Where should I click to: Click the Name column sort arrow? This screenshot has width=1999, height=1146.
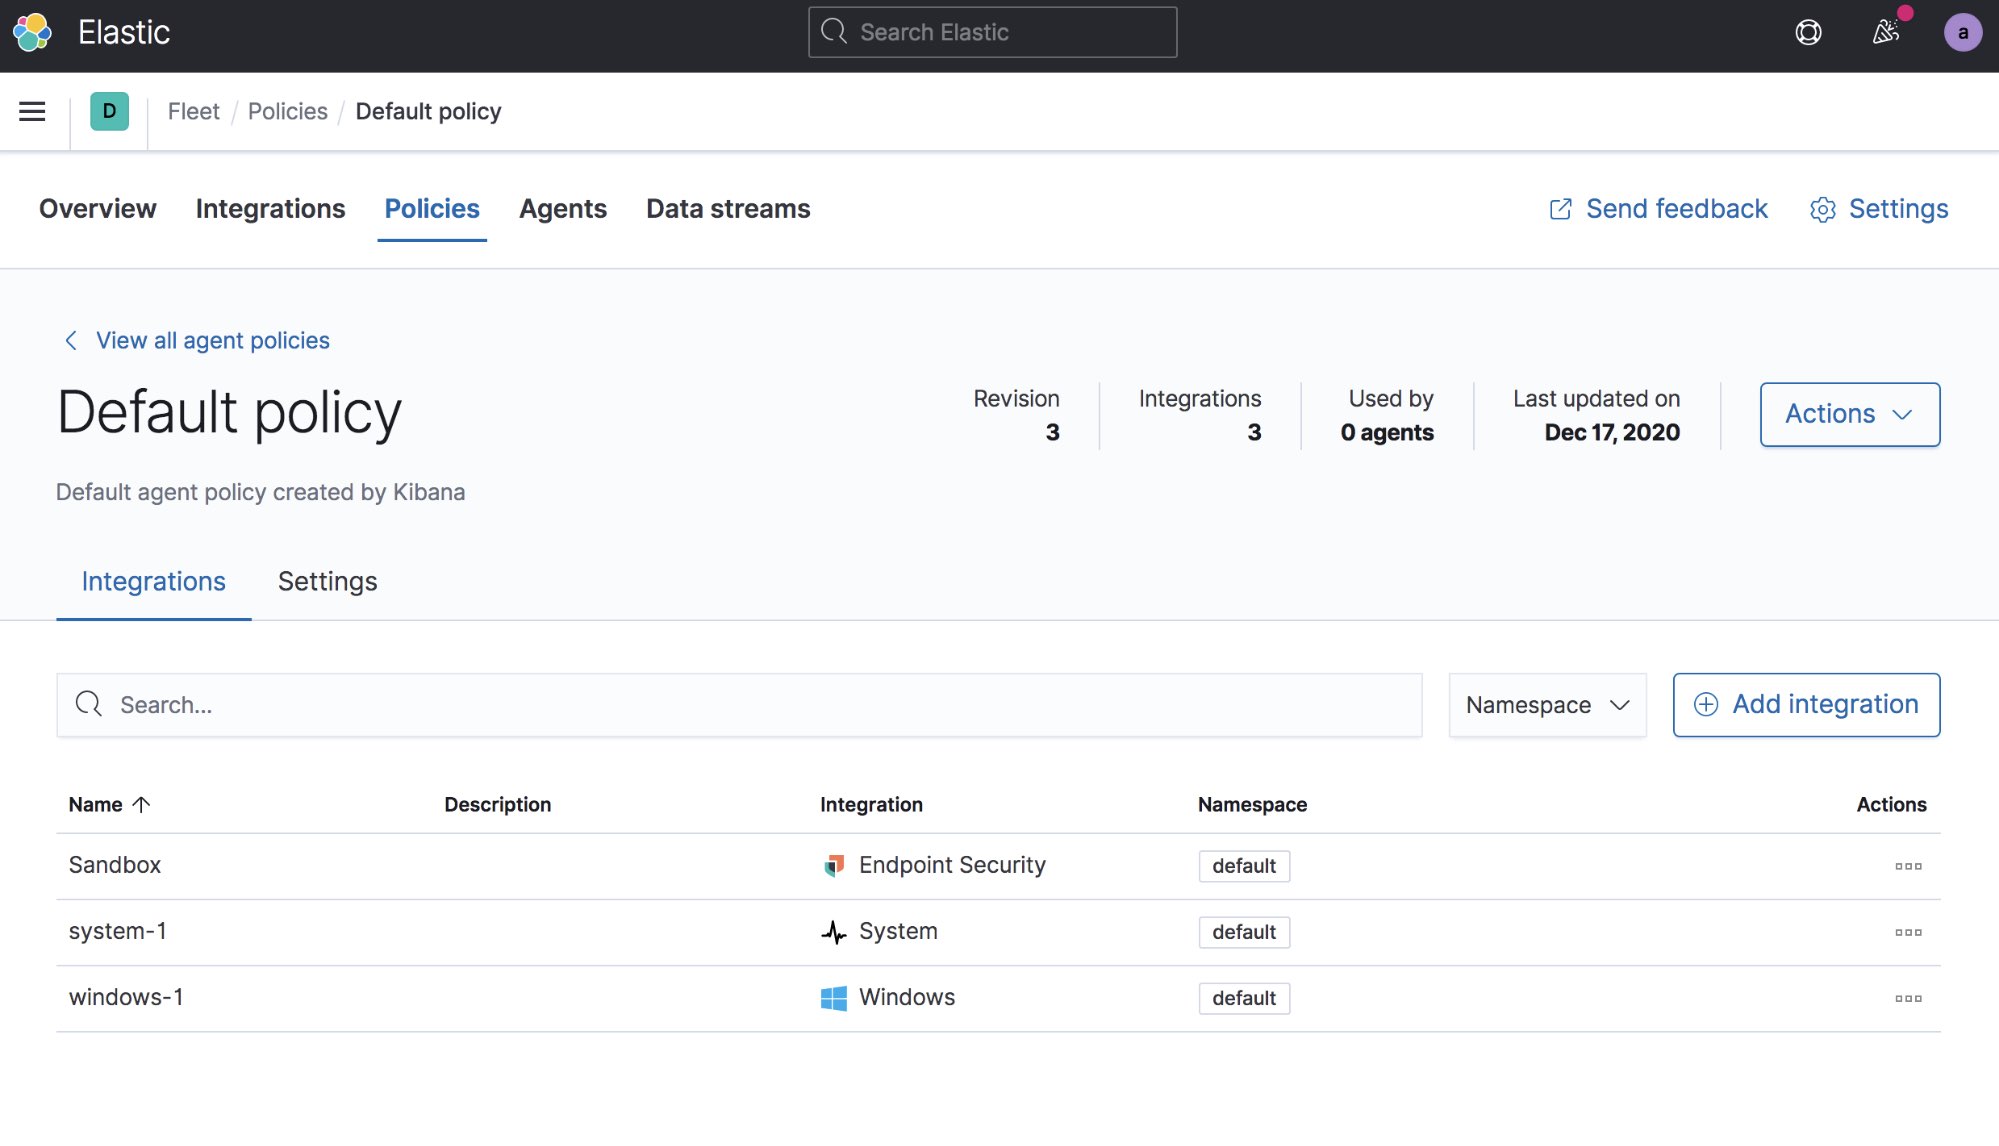pos(141,804)
